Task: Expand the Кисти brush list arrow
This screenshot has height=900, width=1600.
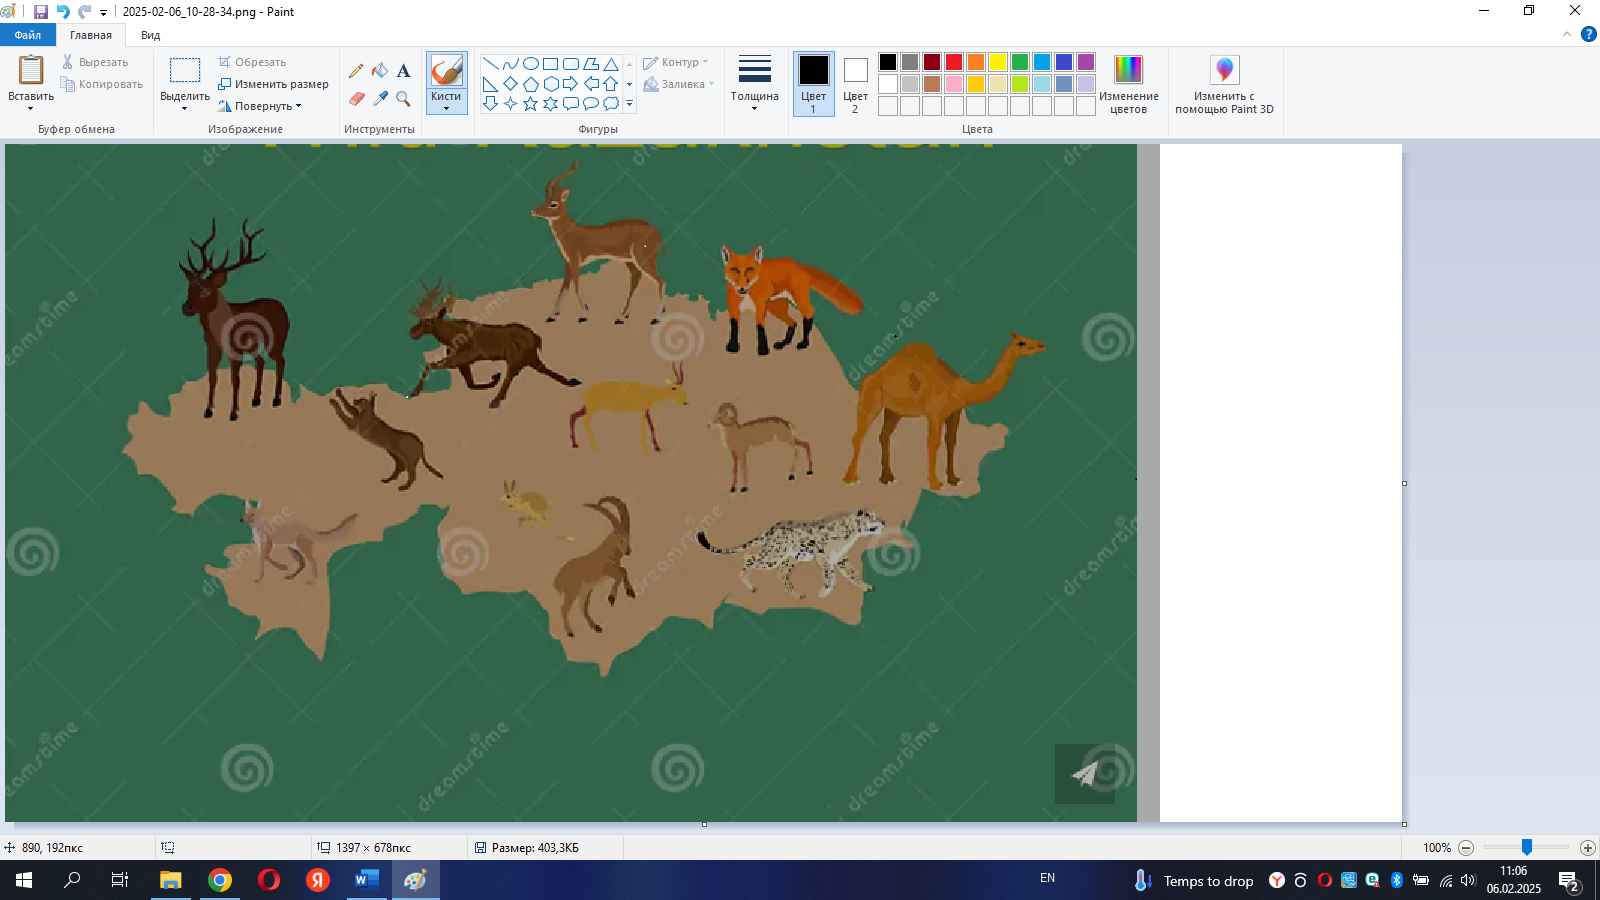Action: [446, 108]
